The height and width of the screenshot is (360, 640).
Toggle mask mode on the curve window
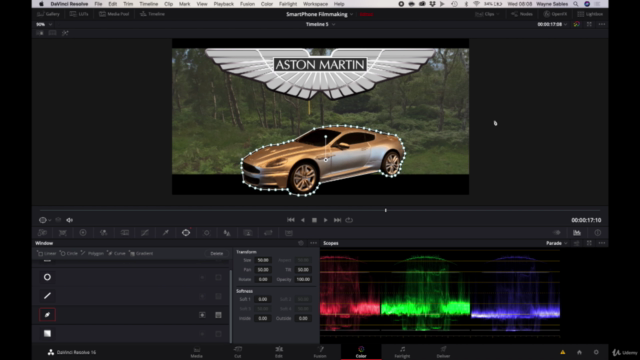coord(218,315)
